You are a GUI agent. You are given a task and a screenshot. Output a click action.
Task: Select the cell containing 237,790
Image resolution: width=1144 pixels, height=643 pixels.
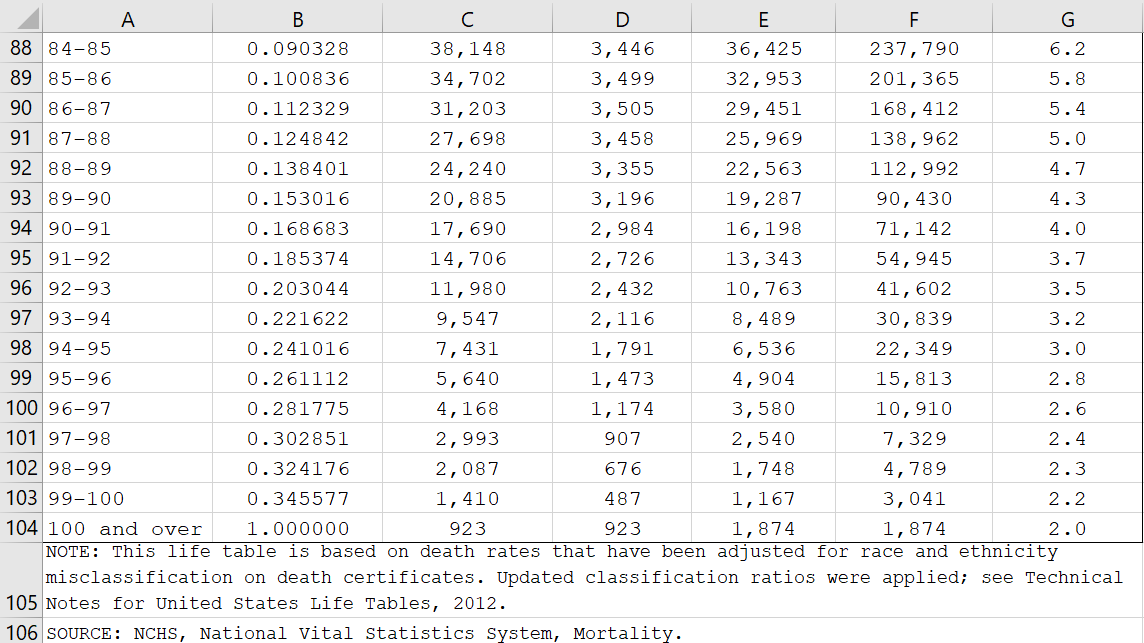[x=913, y=47]
